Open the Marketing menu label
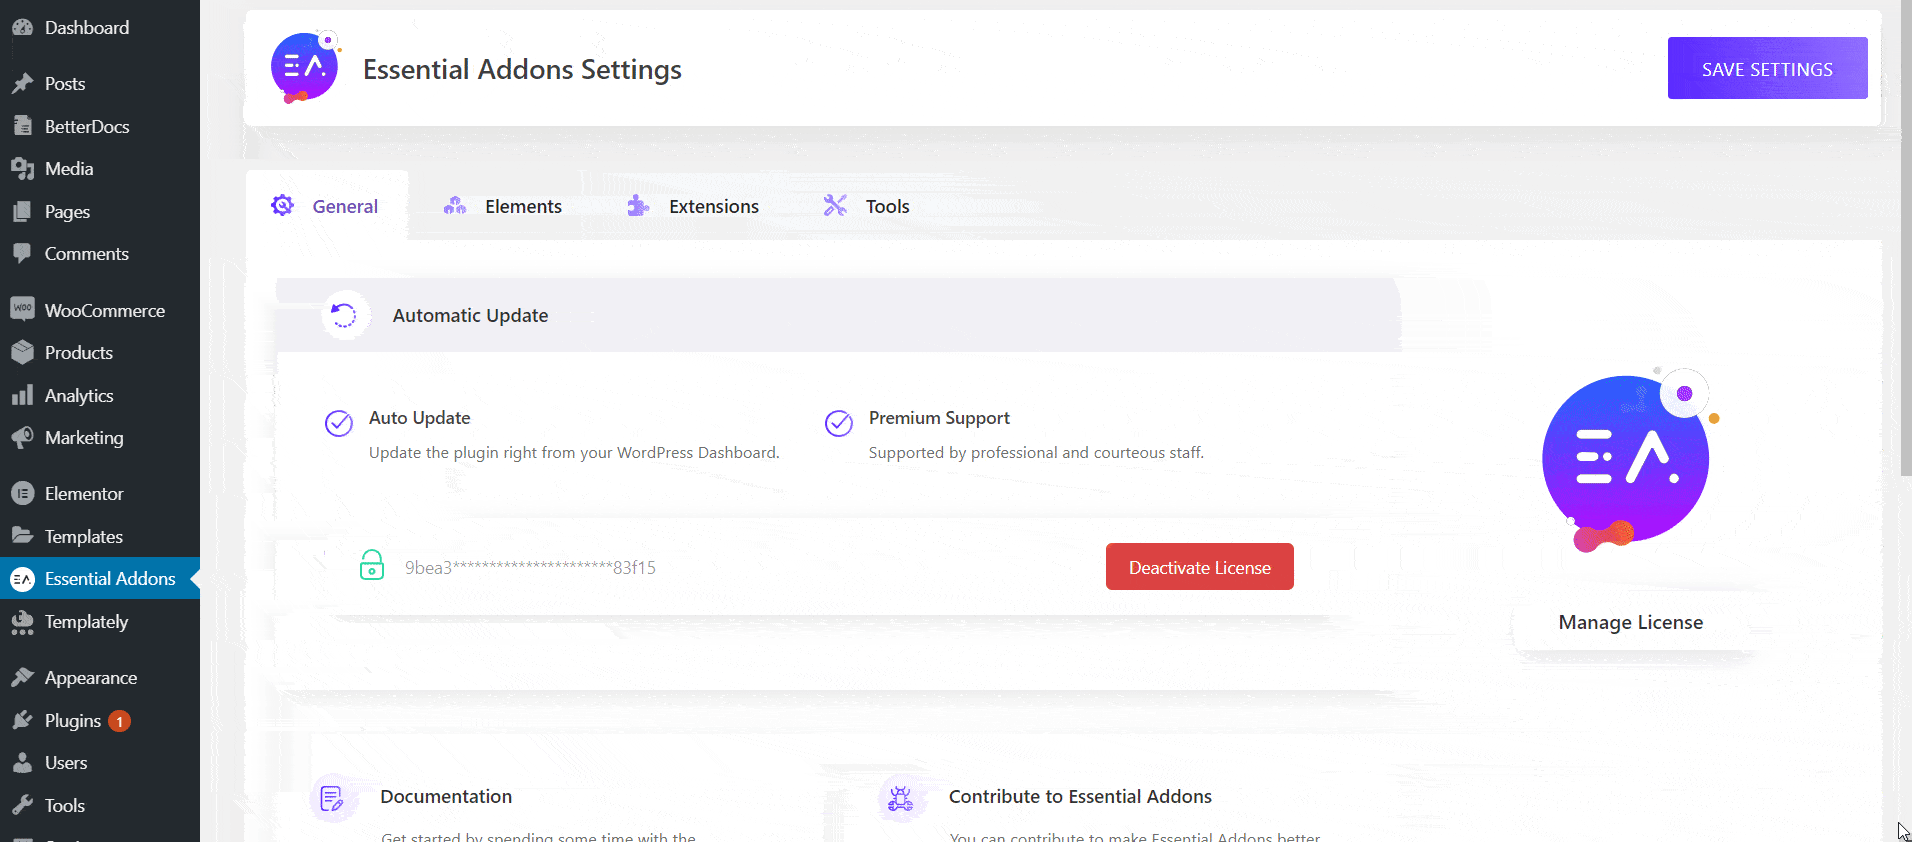Screen dimensions: 1912x842 (84, 438)
